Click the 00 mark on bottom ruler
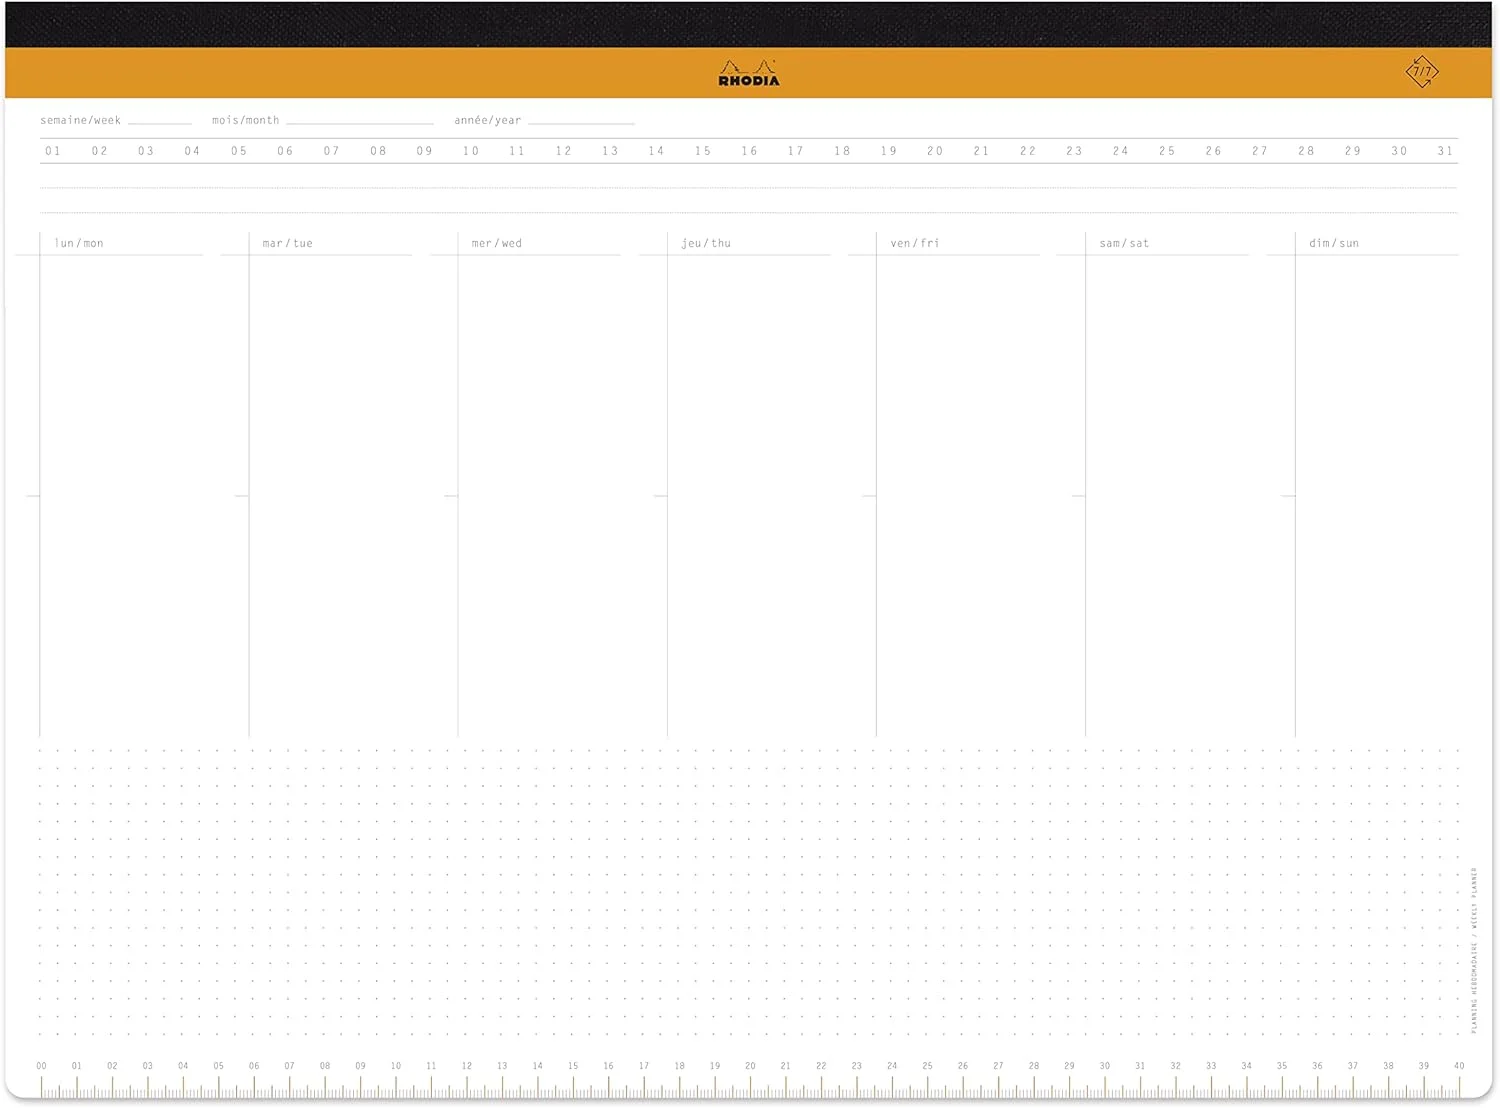 (x=41, y=1066)
